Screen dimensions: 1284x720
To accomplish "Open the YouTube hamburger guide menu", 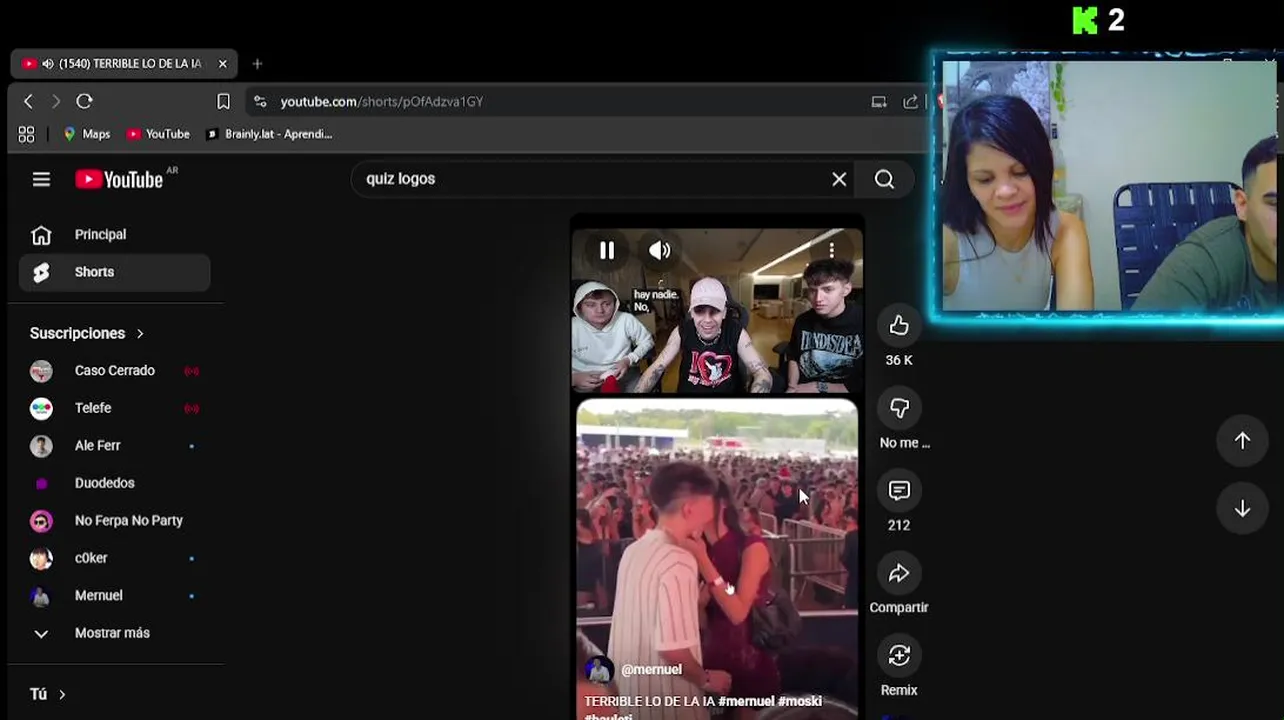I will click(x=41, y=179).
